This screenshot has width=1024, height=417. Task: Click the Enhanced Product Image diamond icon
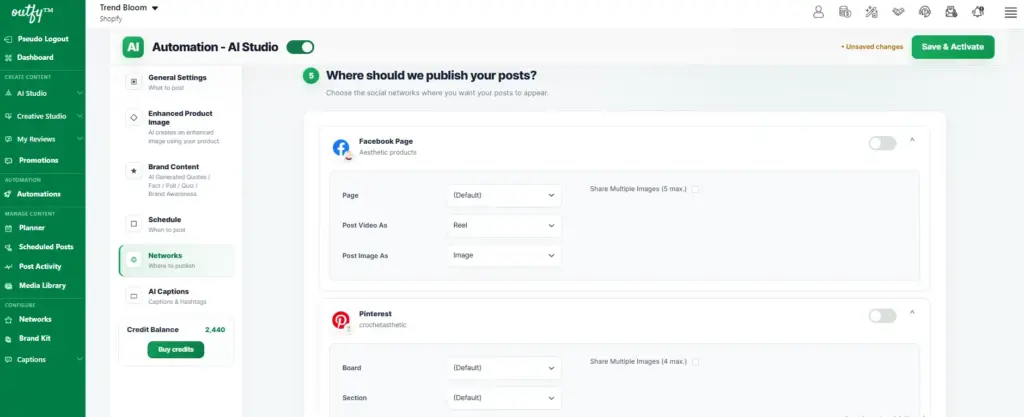pyautogui.click(x=134, y=117)
